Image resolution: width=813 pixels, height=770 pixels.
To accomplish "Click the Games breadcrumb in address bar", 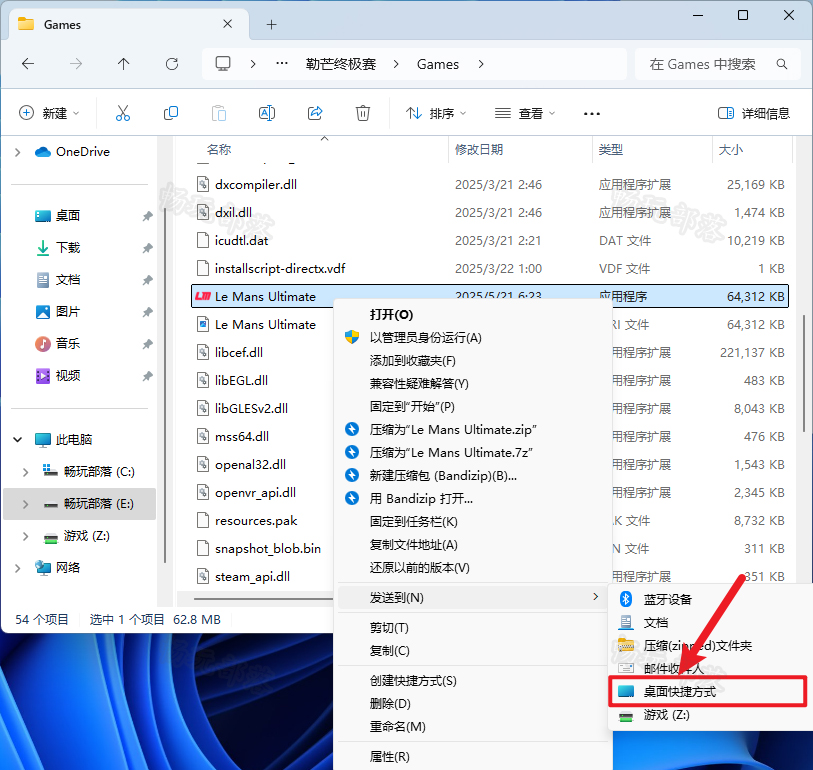I will (x=438, y=64).
